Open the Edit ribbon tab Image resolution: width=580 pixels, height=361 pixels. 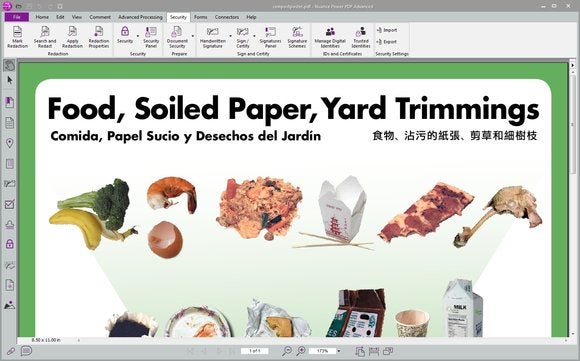point(60,17)
